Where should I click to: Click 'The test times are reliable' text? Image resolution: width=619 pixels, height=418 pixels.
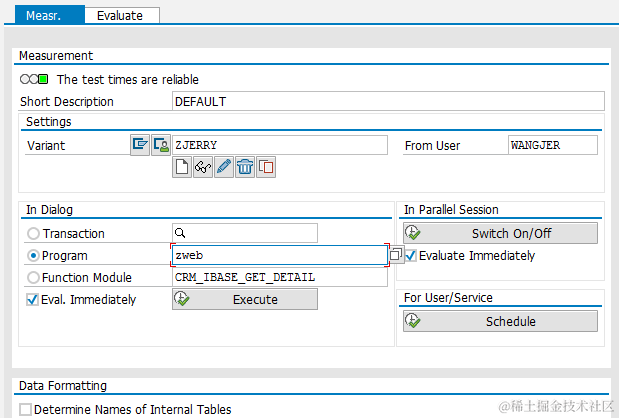[128, 79]
